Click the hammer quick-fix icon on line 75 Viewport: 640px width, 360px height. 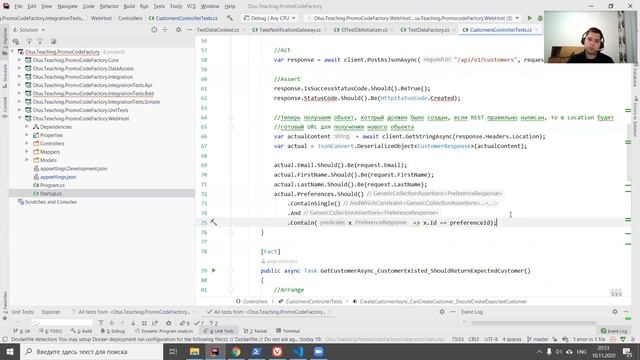(x=213, y=222)
